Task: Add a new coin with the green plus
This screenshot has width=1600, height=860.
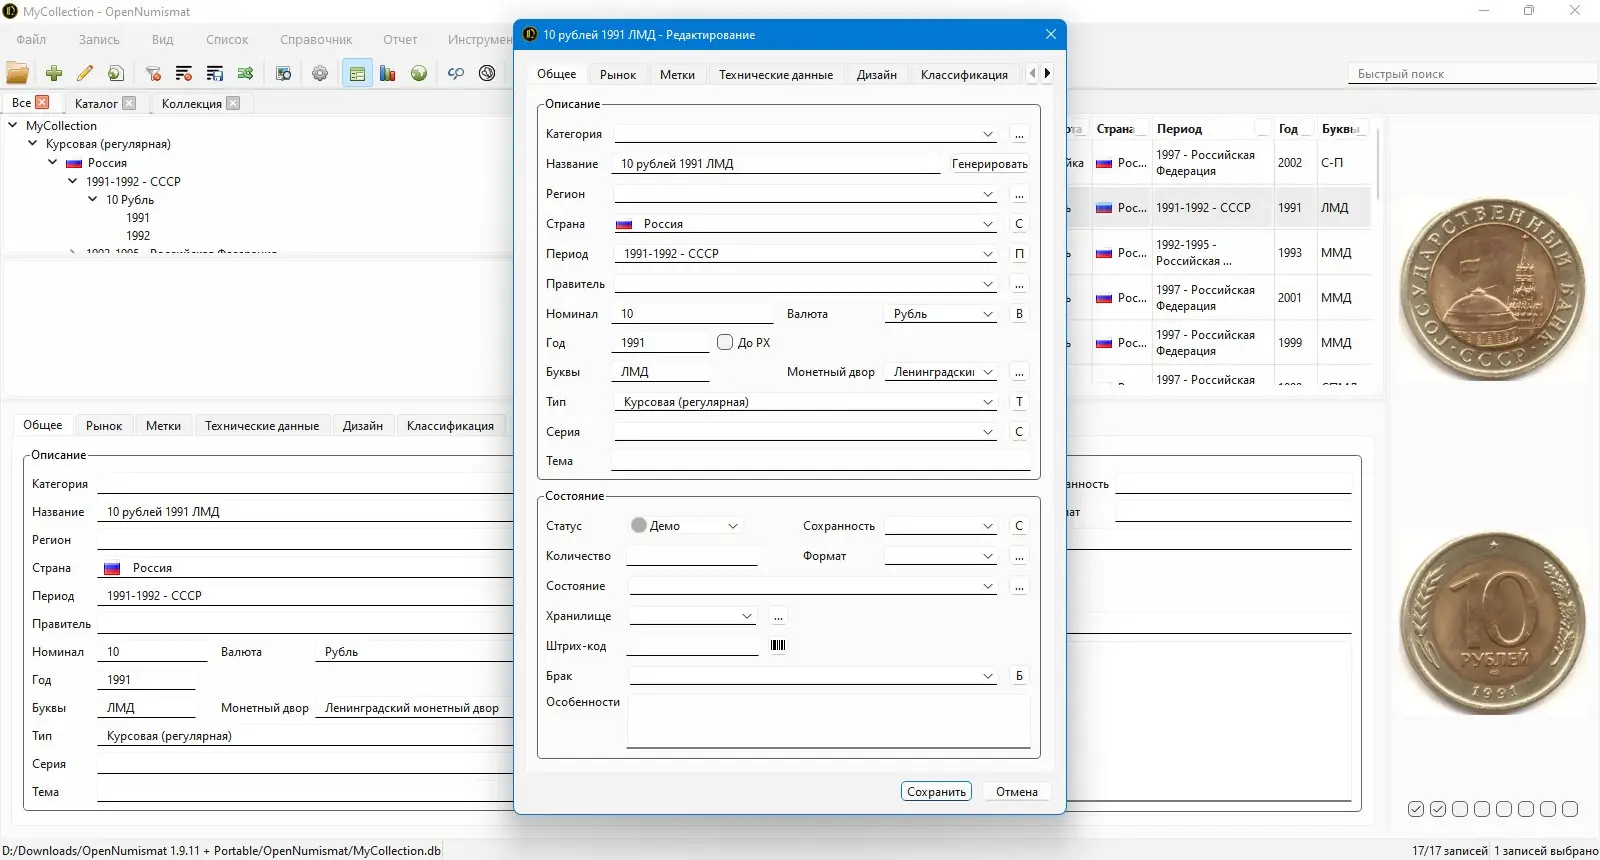Action: [54, 73]
